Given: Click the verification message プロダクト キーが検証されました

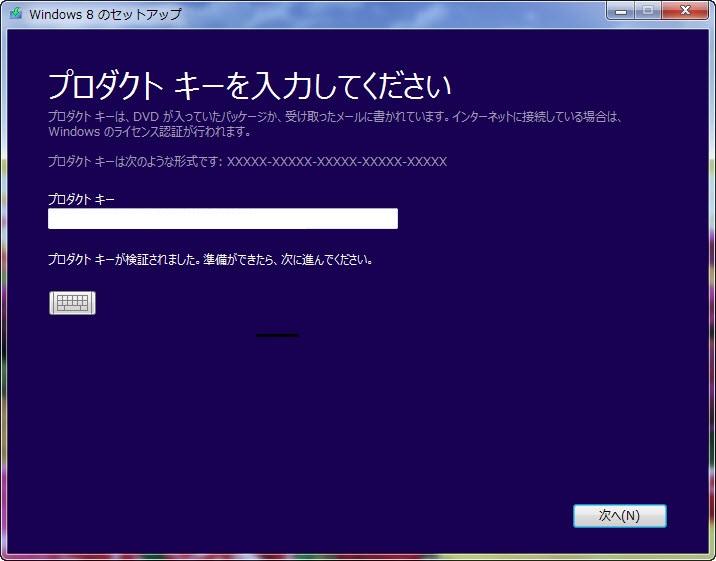Looking at the screenshot, I should 124,260.
